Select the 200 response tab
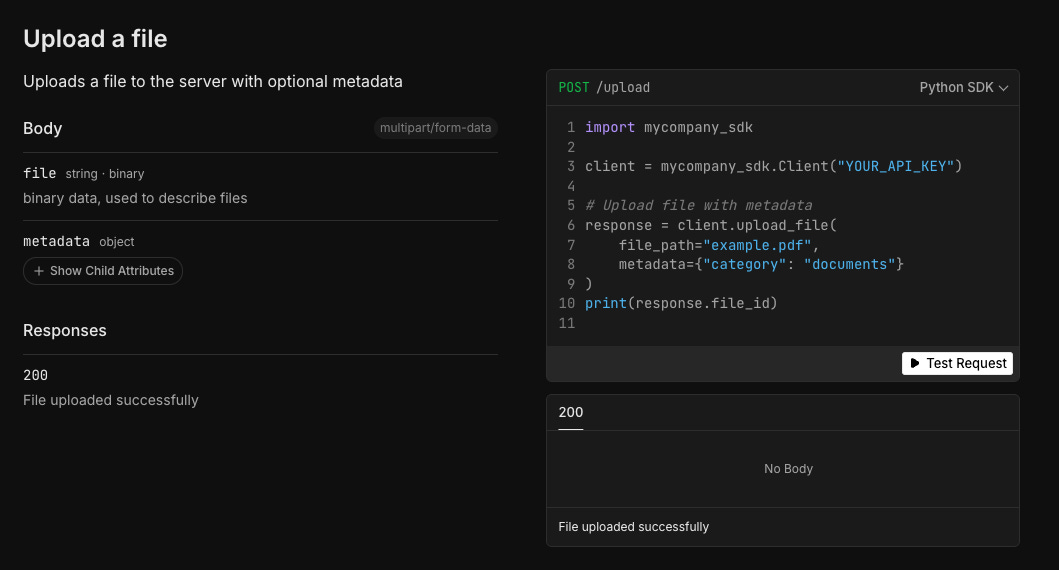Image resolution: width=1059 pixels, height=570 pixels. (571, 413)
